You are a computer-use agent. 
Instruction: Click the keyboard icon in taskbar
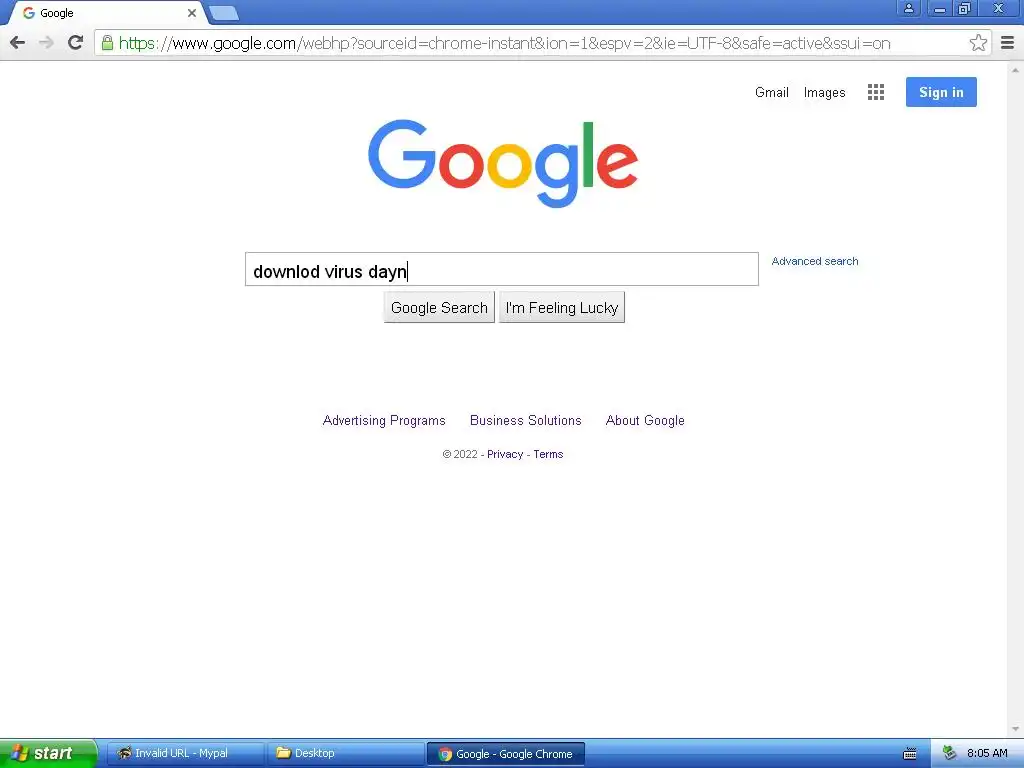tap(910, 754)
